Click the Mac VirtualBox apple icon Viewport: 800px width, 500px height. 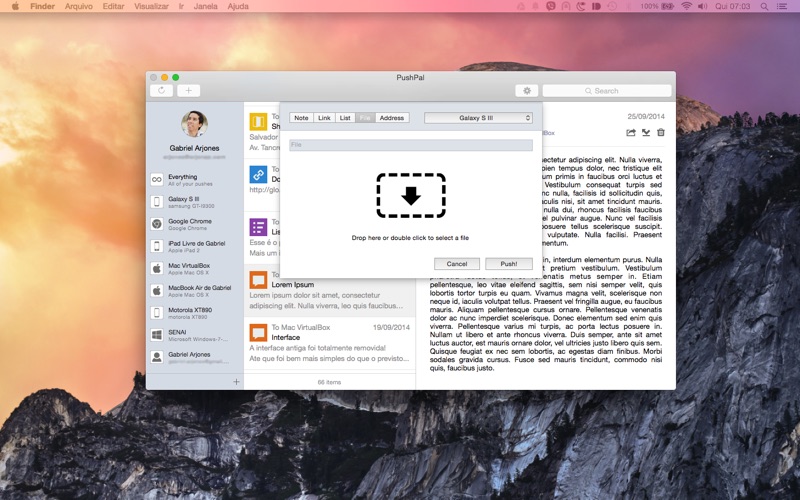pos(157,268)
